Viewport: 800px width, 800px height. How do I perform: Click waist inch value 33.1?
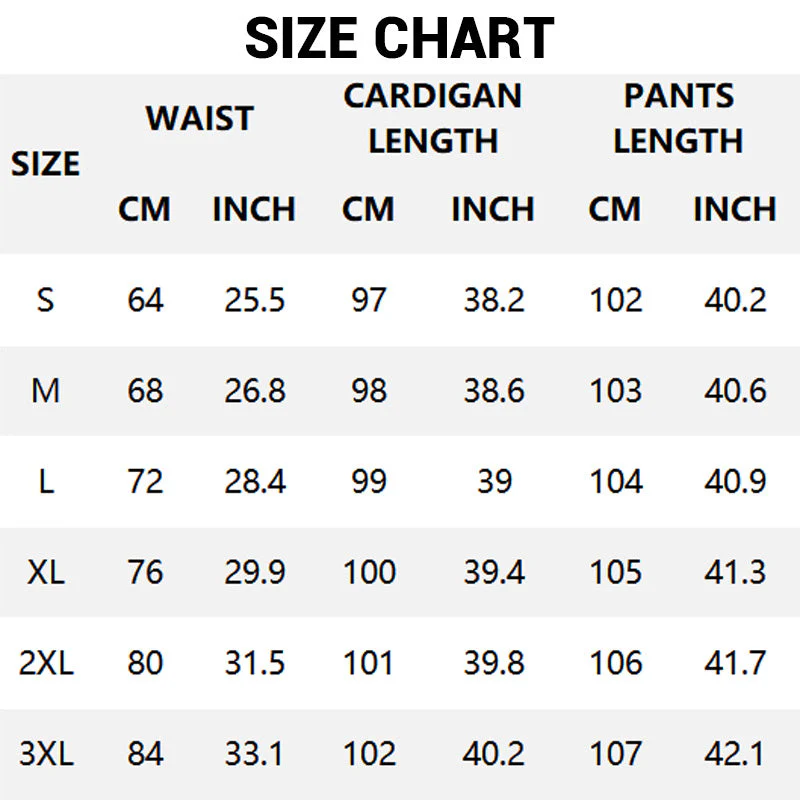point(254,754)
